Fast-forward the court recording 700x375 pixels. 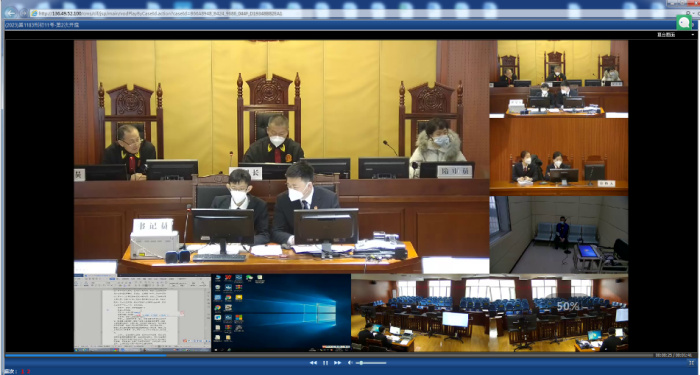click(338, 363)
